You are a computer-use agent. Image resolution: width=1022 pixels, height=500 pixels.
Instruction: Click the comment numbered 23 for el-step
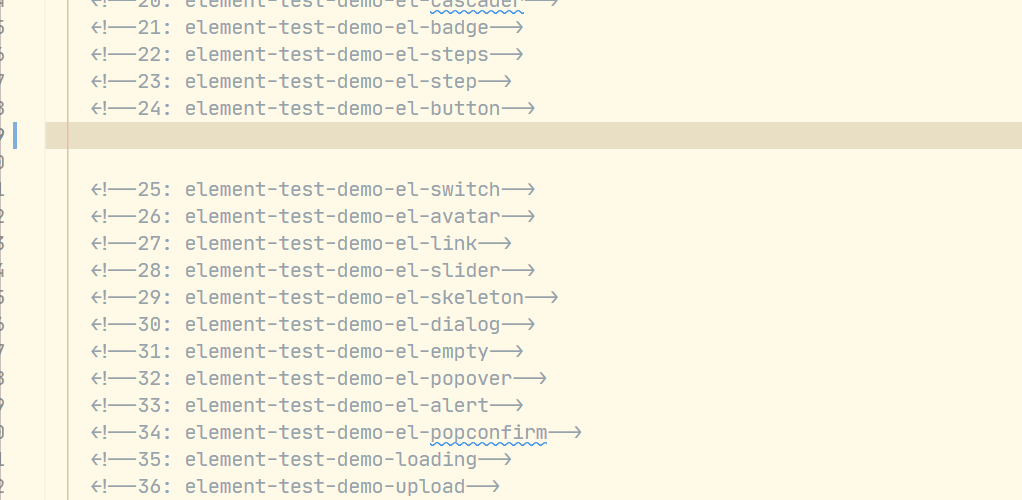(300, 81)
